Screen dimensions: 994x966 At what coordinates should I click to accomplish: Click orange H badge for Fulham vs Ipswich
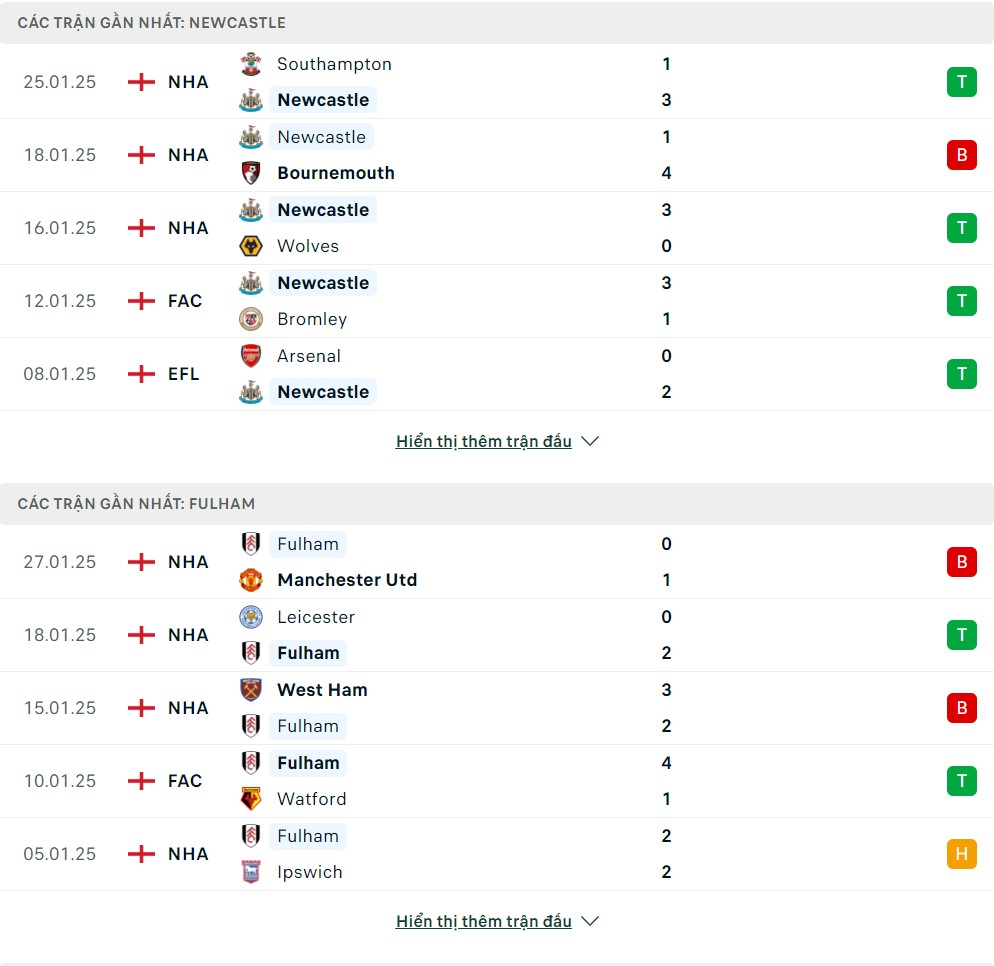coord(962,854)
